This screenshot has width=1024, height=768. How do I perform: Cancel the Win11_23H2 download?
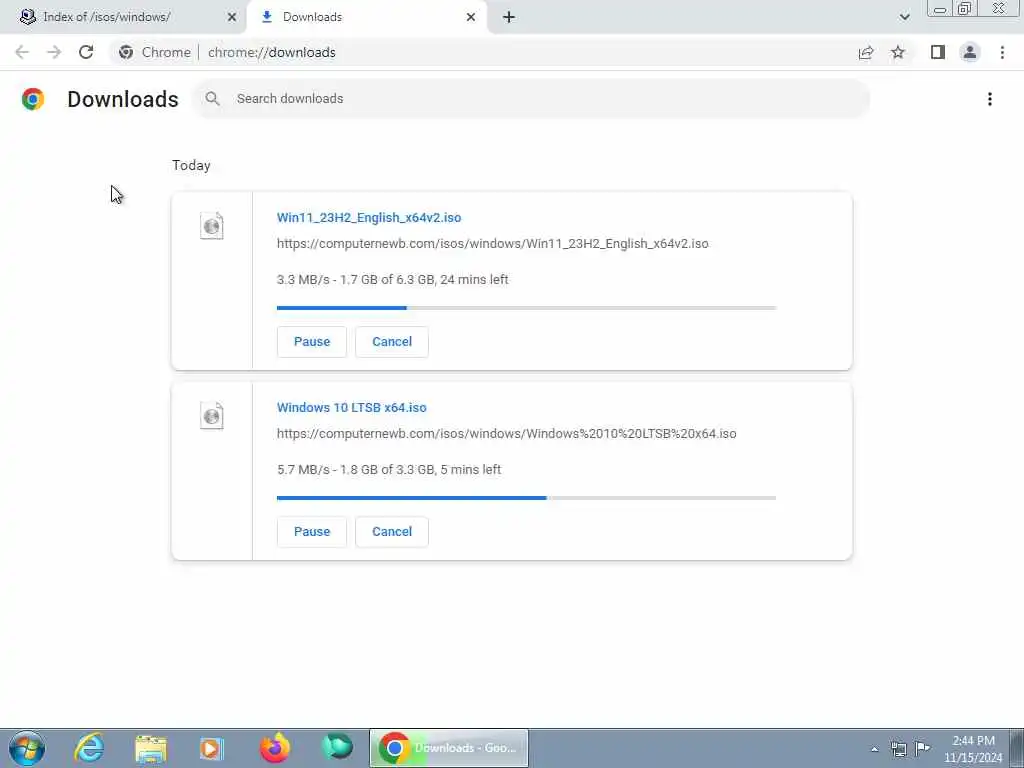392,342
